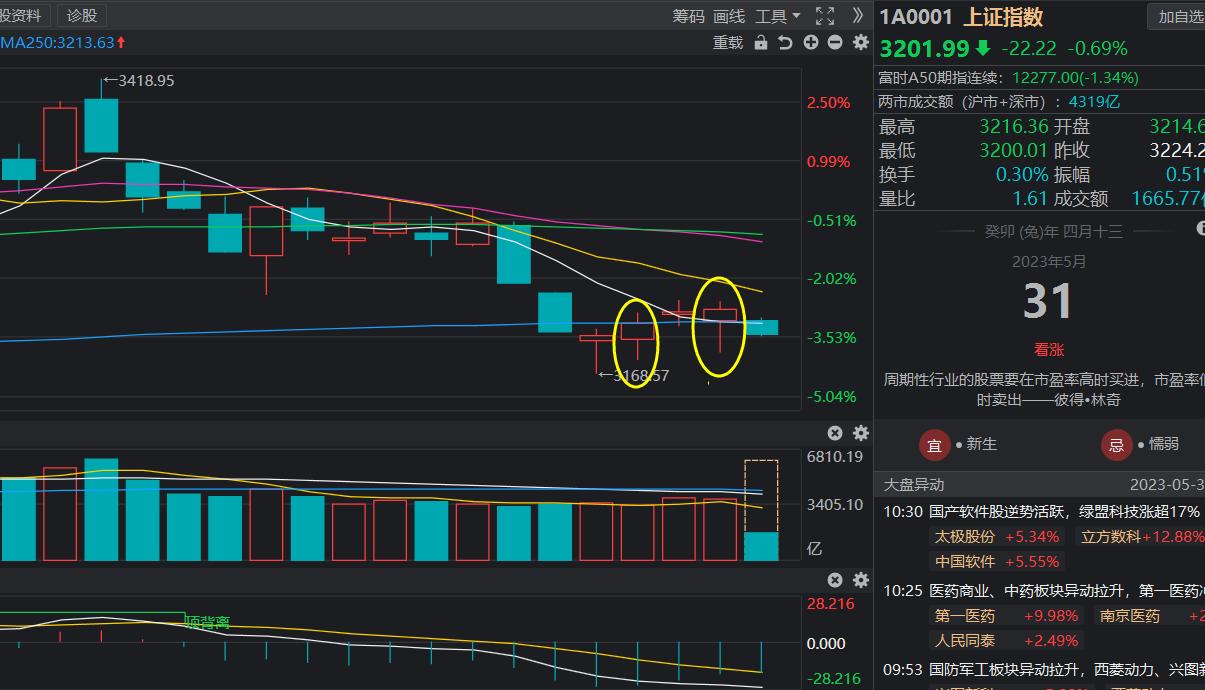Add index to watchlist via 加自选
This screenshot has height=690, width=1205.
click(x=1177, y=17)
